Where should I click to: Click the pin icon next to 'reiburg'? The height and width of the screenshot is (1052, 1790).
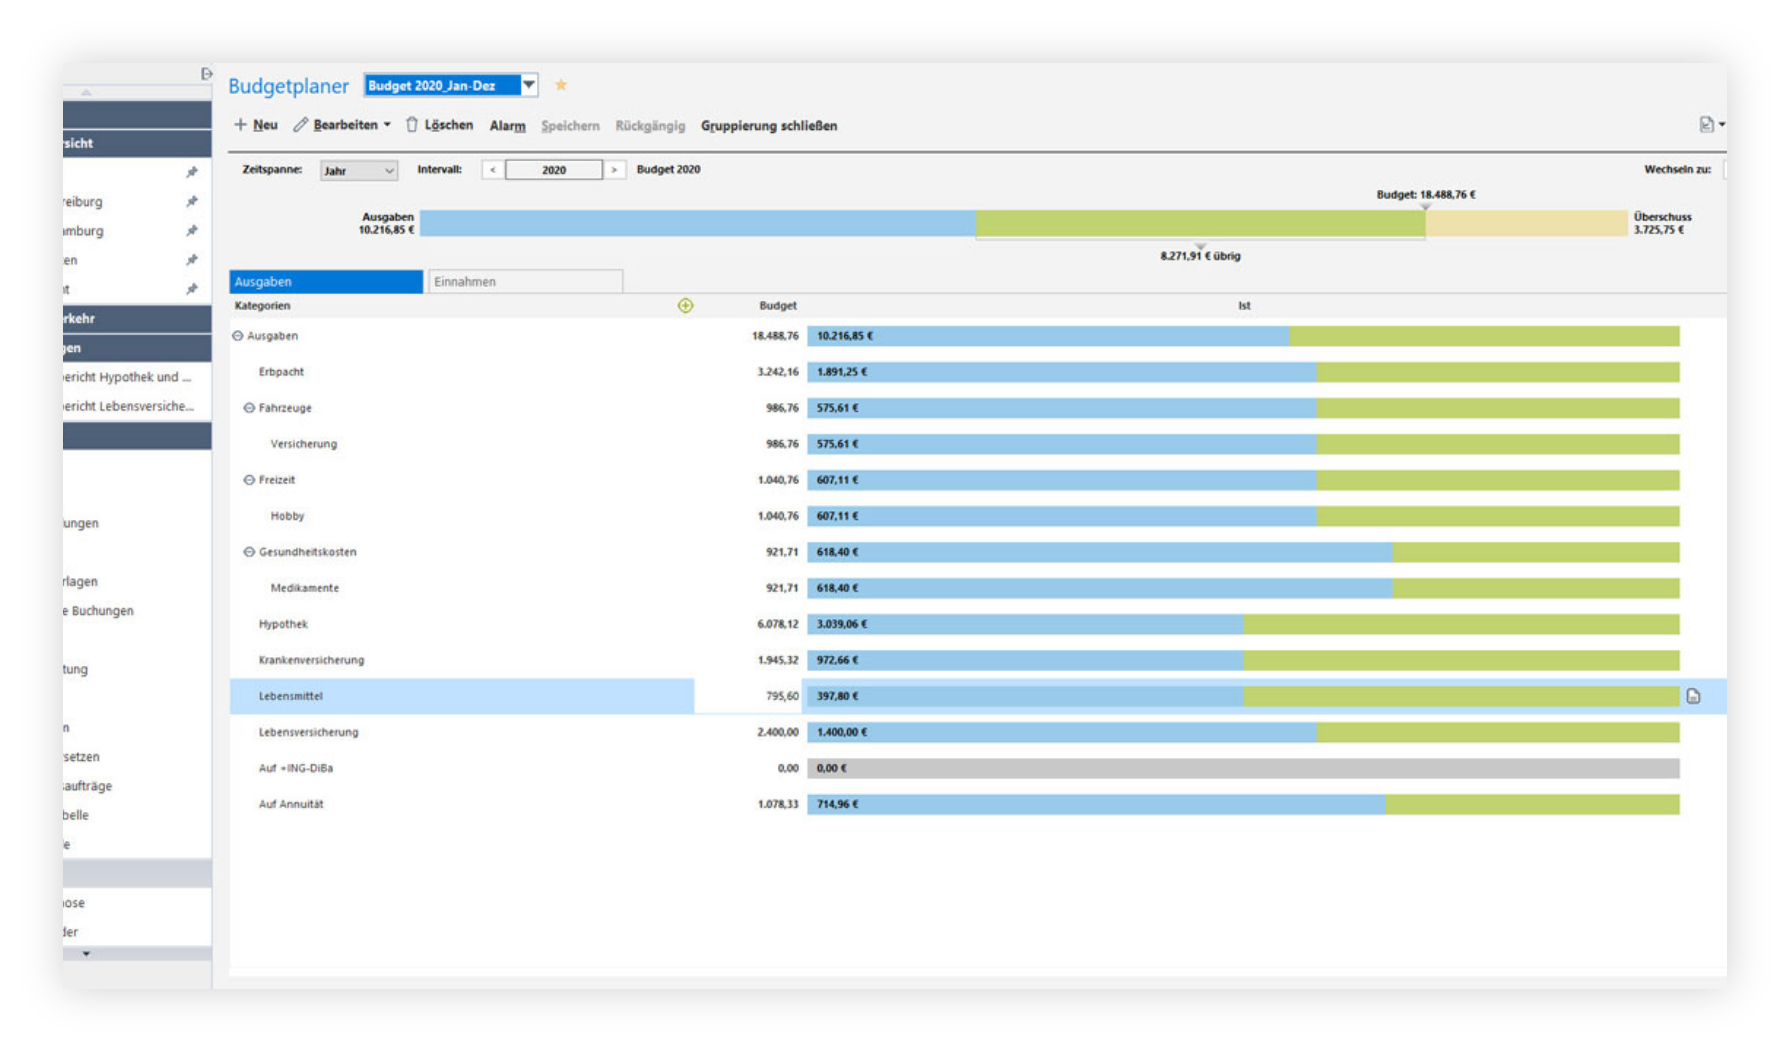pos(191,202)
